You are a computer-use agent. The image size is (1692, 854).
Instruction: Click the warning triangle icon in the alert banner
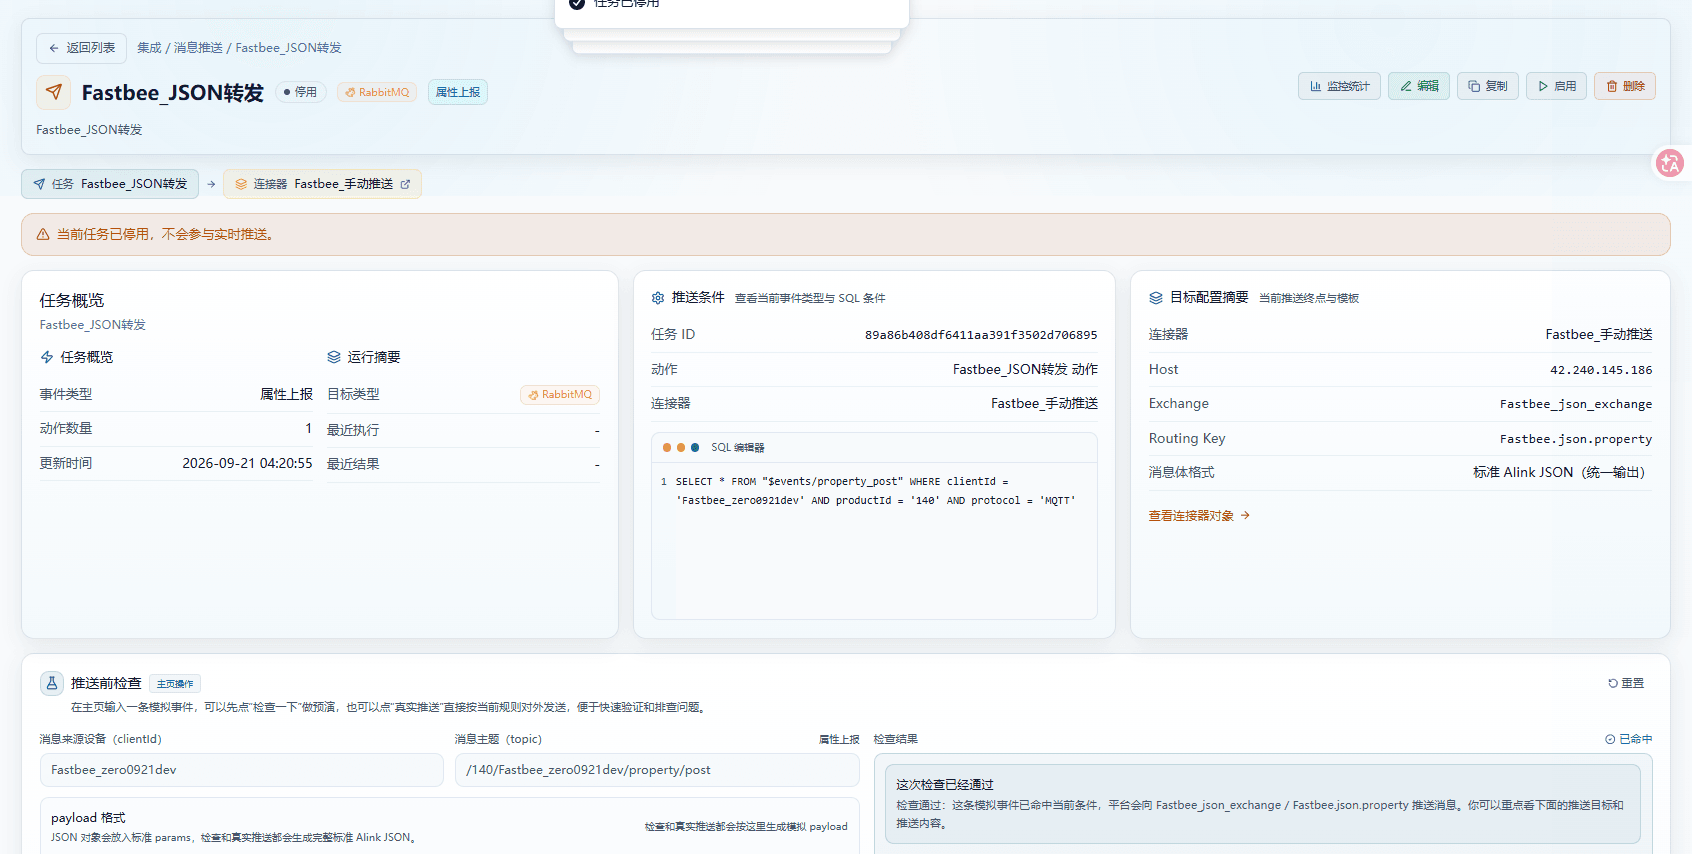[43, 234]
